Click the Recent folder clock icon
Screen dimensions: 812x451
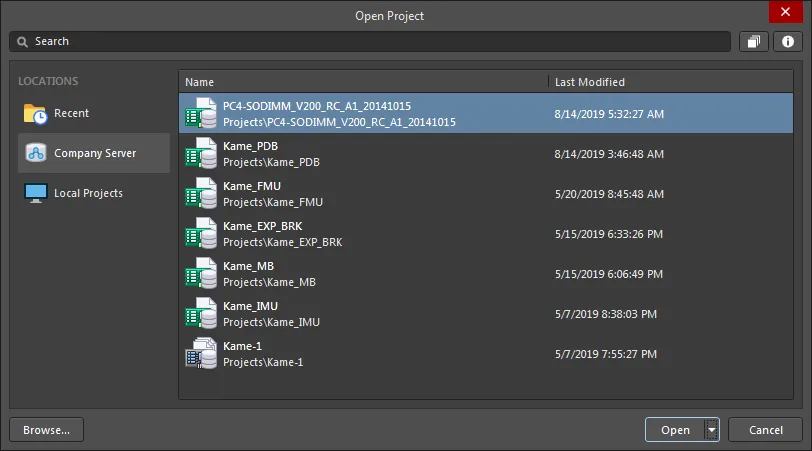pyautogui.click(x=35, y=113)
